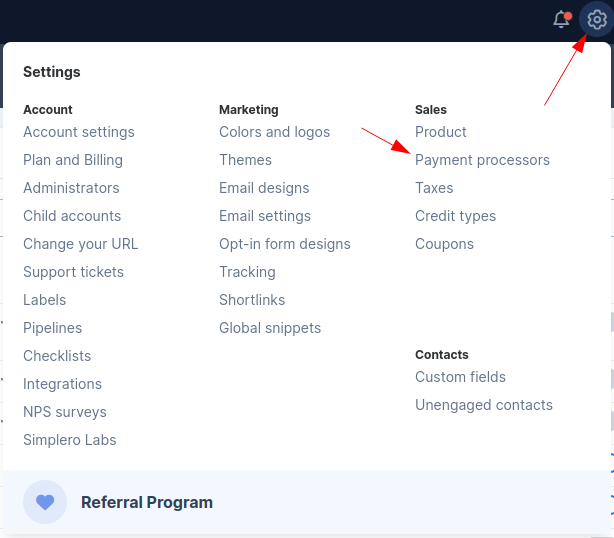Click the settings gear icon

tap(596, 19)
